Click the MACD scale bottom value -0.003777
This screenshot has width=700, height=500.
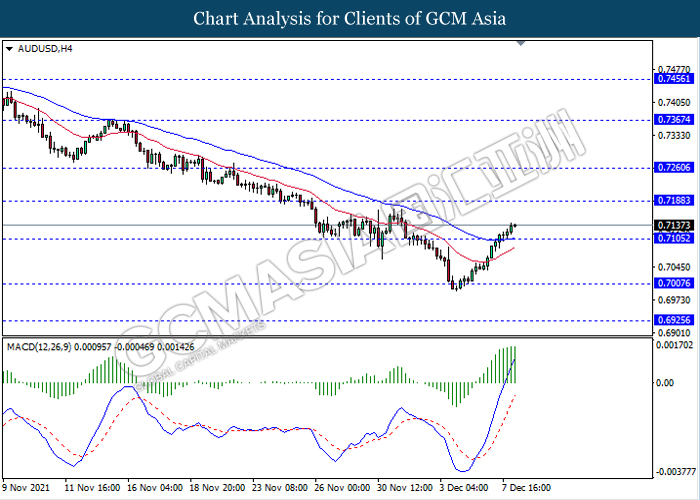point(676,472)
